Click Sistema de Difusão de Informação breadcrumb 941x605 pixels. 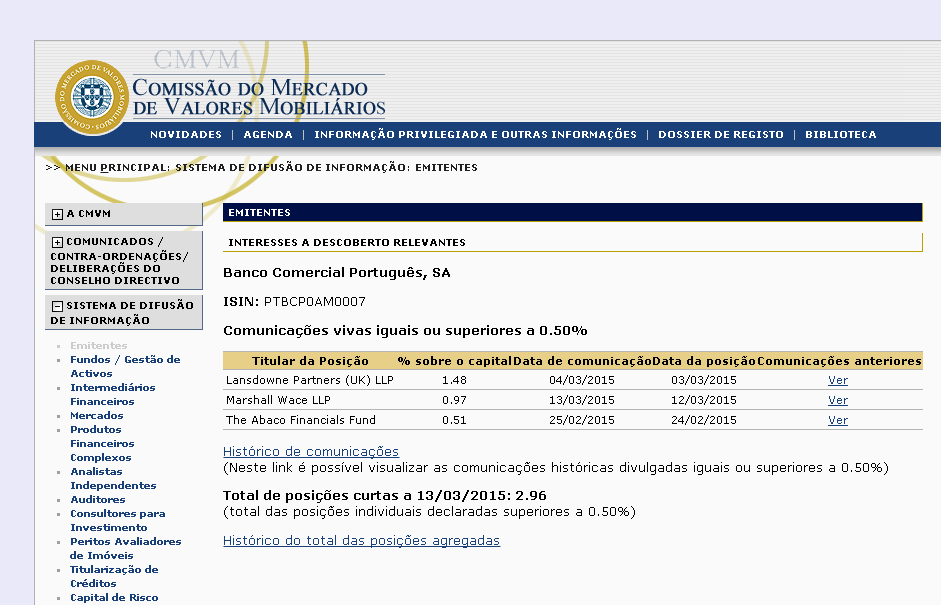291,167
